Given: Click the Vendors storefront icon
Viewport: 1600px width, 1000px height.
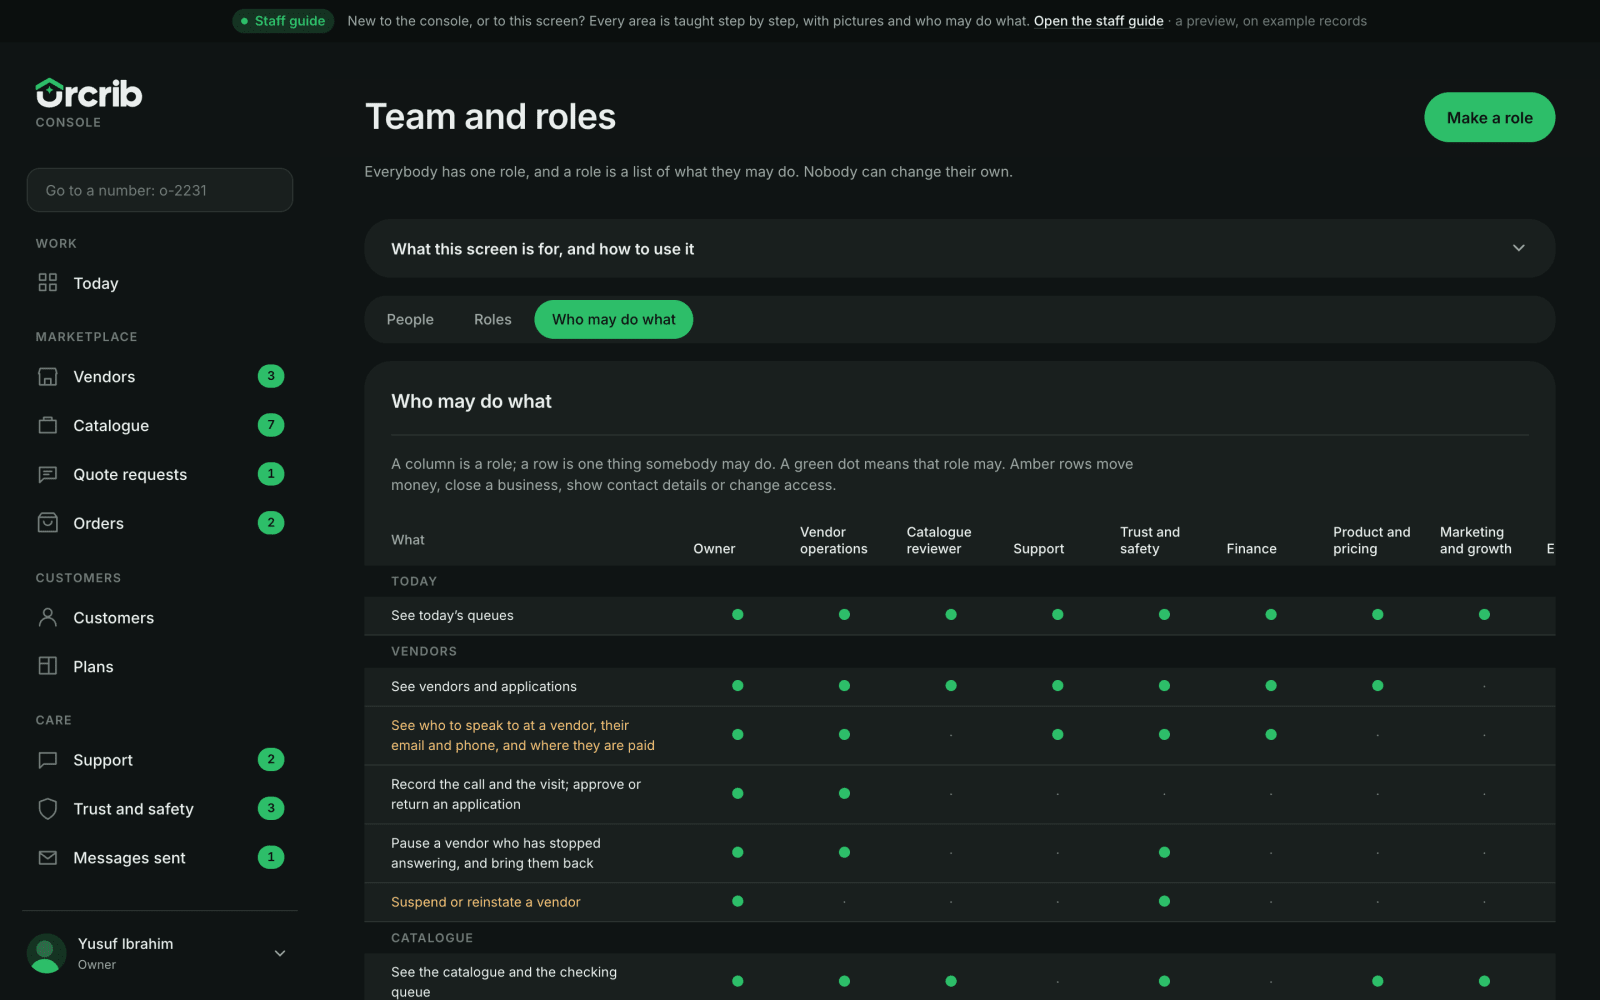Looking at the screenshot, I should 47,376.
